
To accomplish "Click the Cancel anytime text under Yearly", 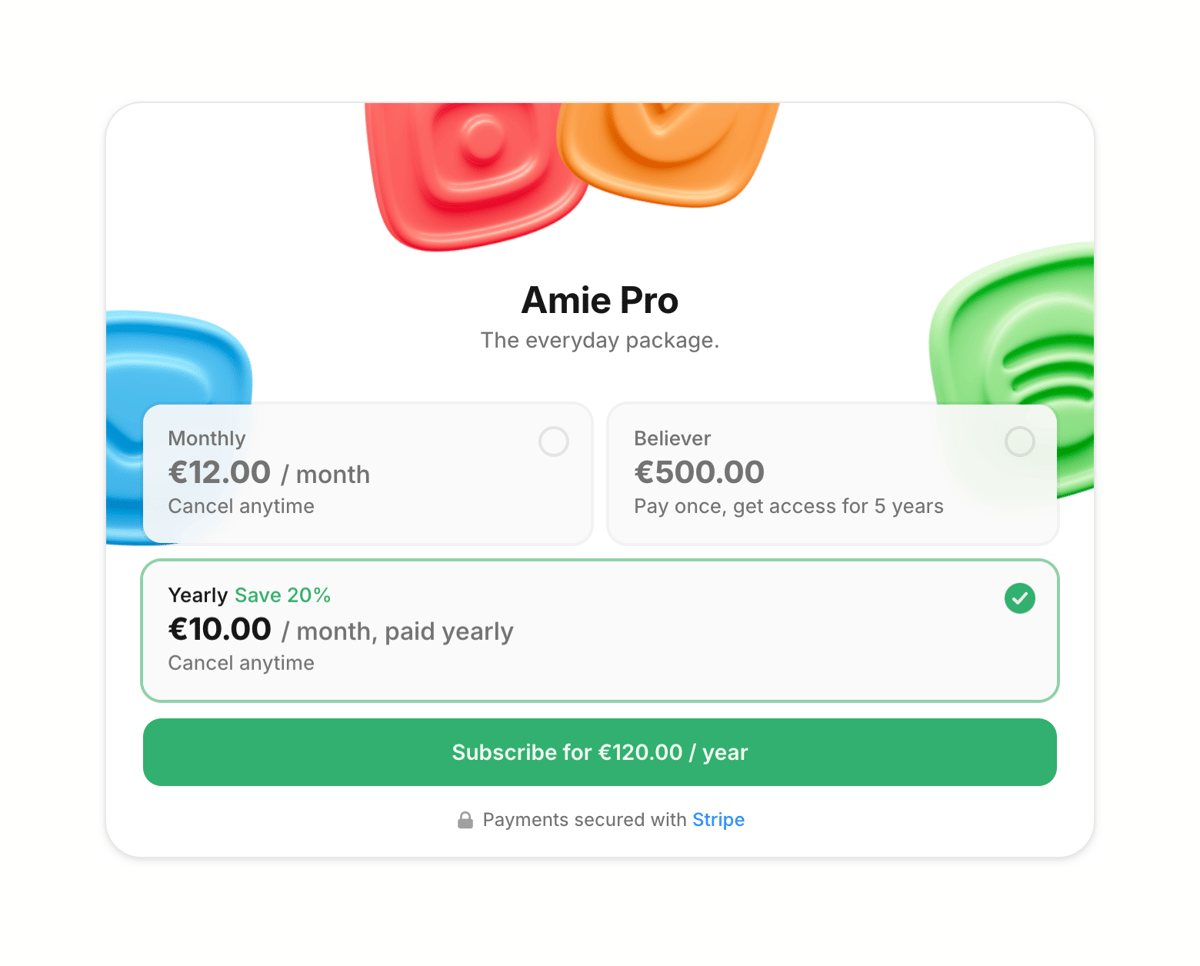I will (240, 662).
